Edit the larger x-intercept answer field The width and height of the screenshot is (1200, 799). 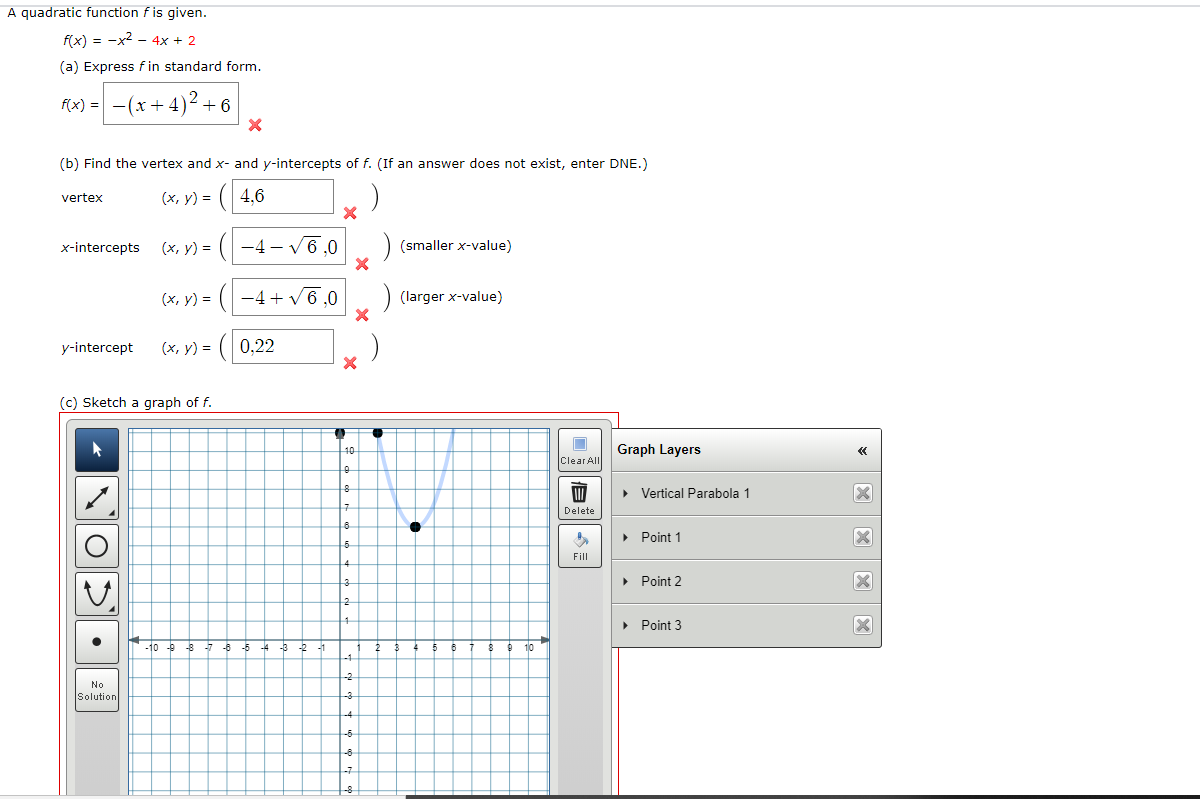coord(289,297)
